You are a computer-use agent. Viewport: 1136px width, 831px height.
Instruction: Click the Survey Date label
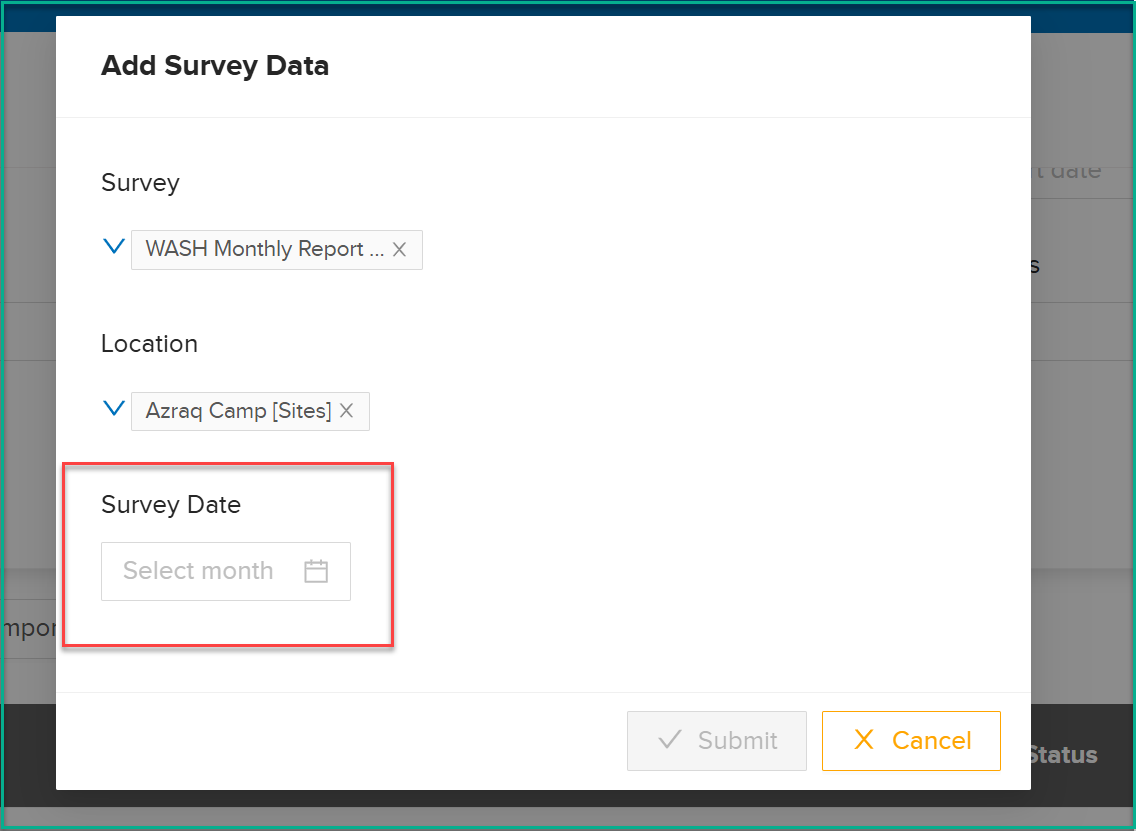tap(171, 504)
